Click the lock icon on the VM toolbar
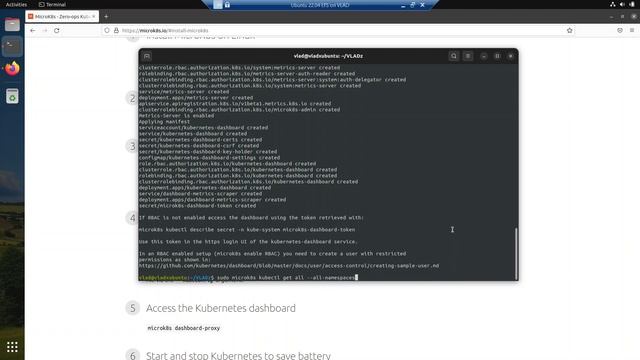Image resolution: width=640 pixels, height=360 pixels. [x=227, y=5]
